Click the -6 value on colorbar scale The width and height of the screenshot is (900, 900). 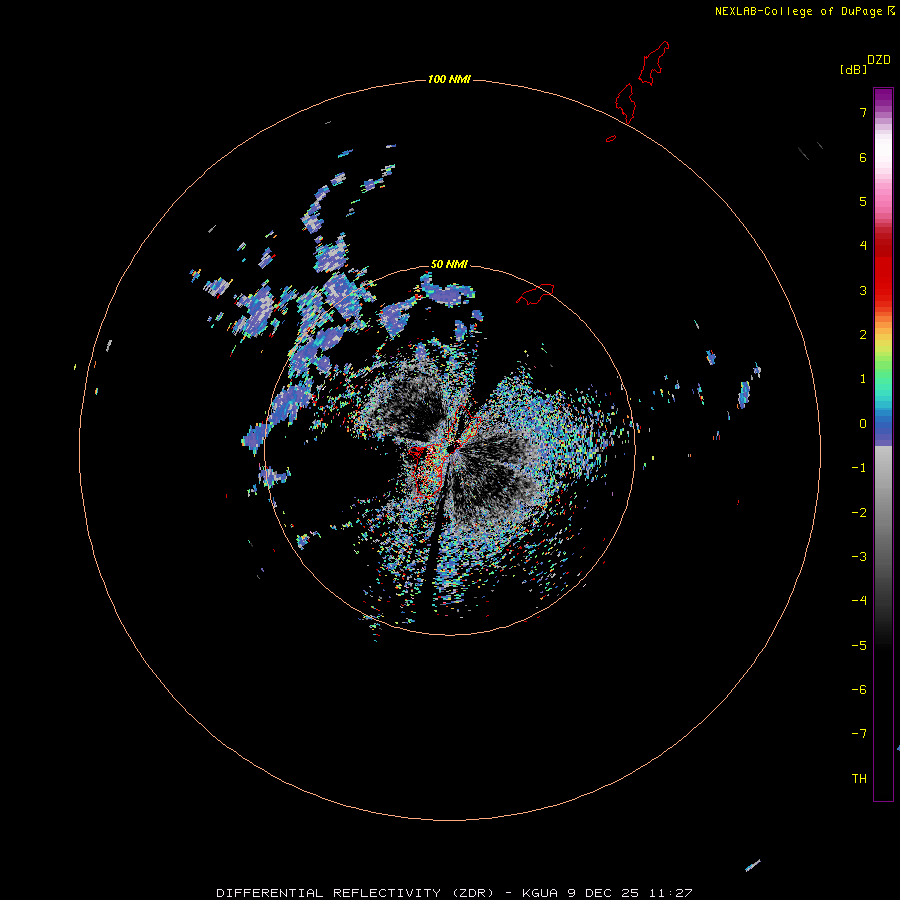pyautogui.click(x=859, y=690)
